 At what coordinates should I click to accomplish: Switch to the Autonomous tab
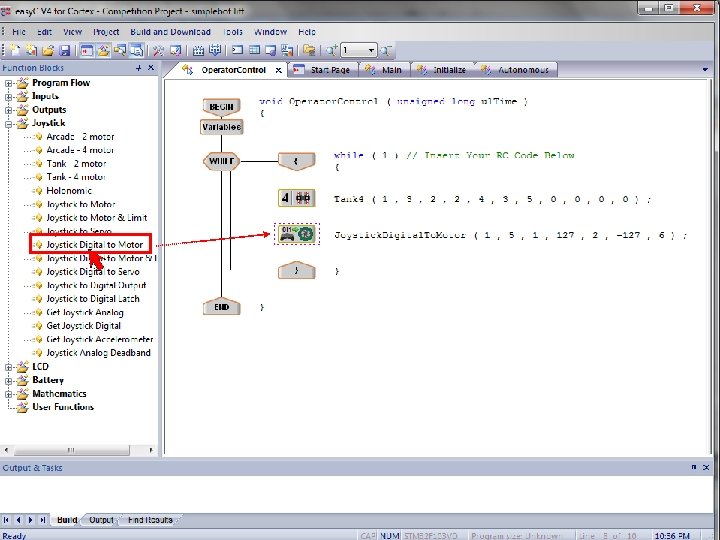[x=516, y=70]
